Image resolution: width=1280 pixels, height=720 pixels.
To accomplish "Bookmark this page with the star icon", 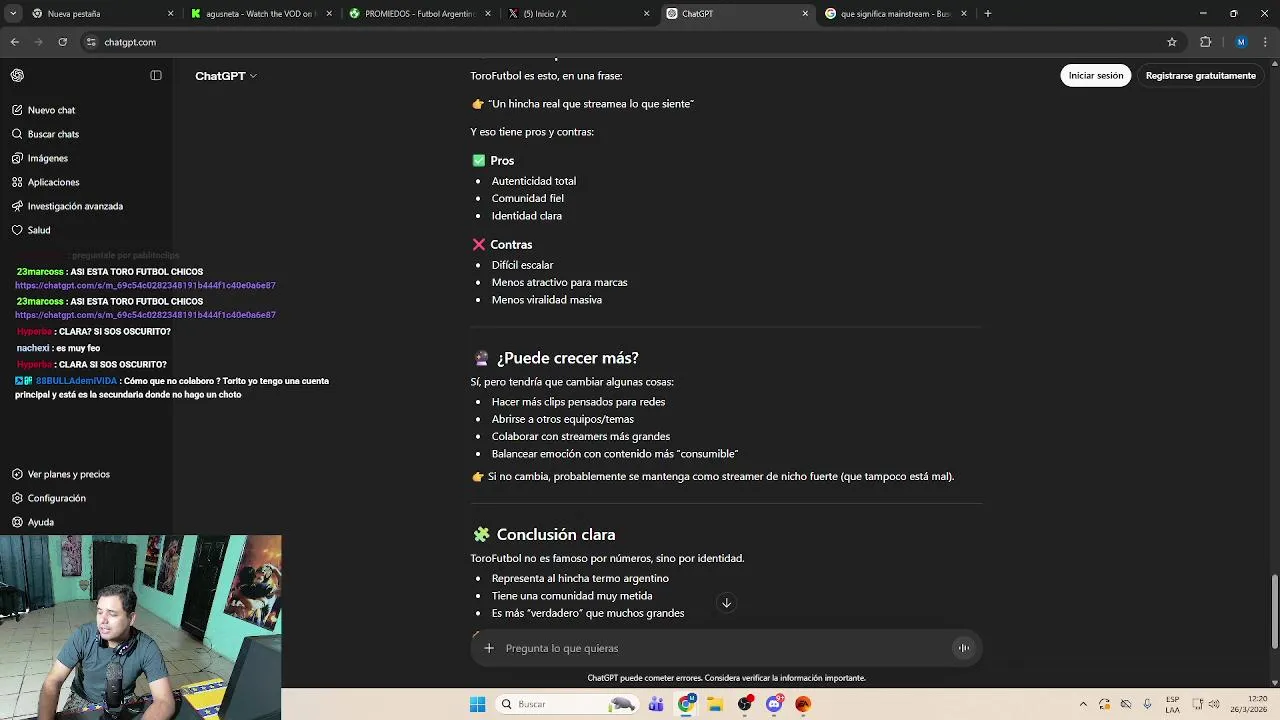I will (x=1172, y=42).
